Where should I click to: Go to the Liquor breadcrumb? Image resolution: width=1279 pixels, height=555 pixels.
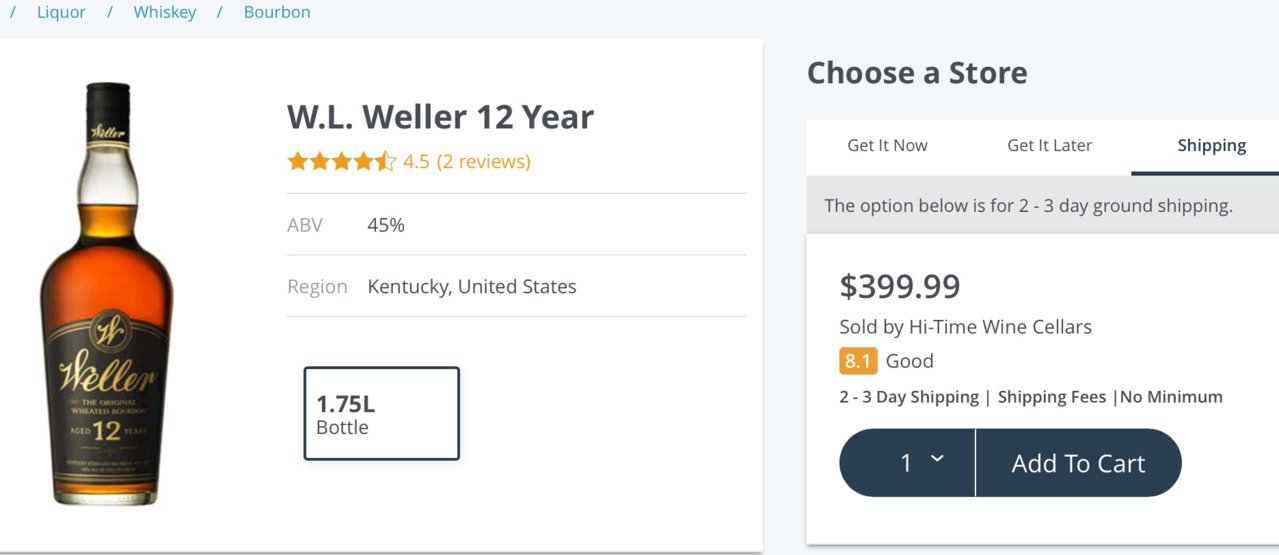point(61,12)
